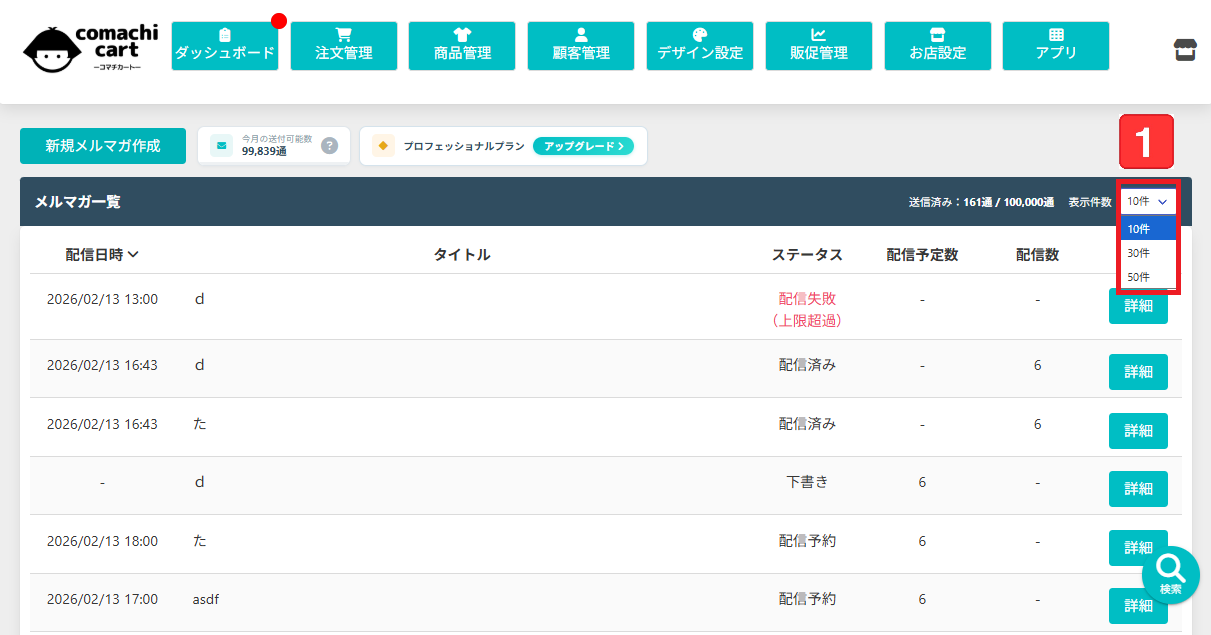
Task: Choose 50件 in the display count list
Action: click(x=1139, y=277)
